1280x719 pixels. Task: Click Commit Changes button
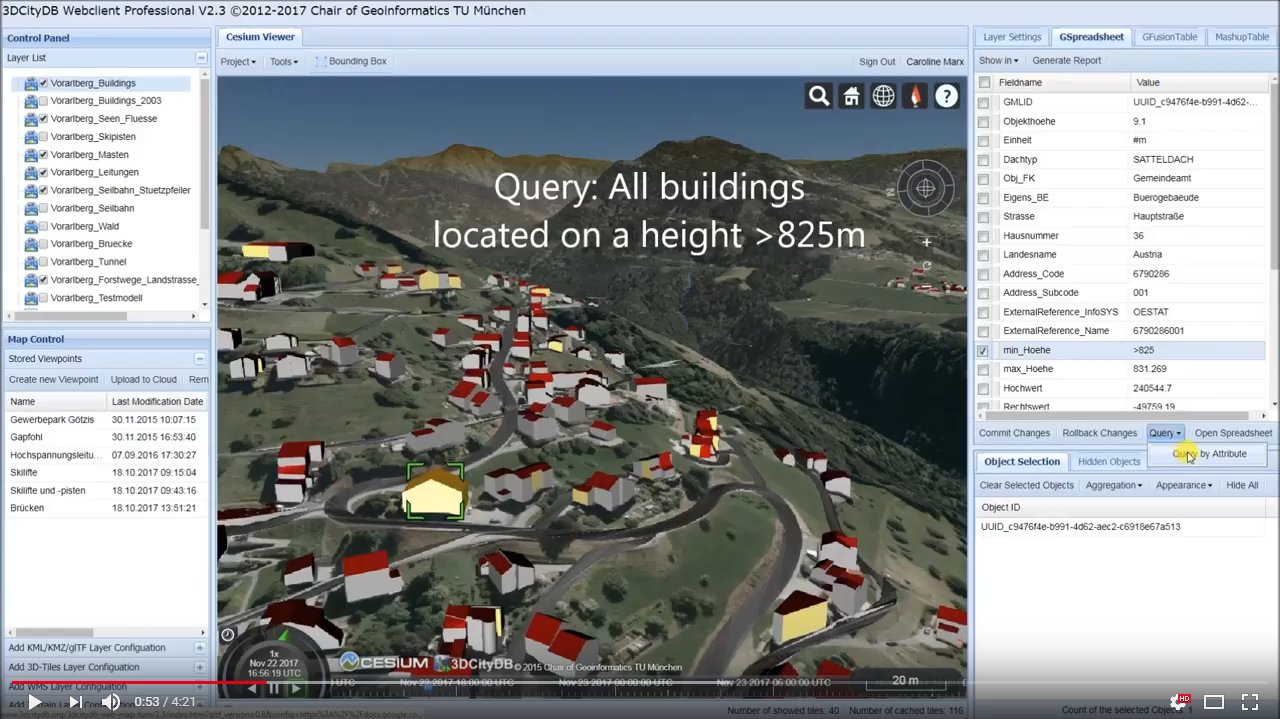(x=1014, y=433)
